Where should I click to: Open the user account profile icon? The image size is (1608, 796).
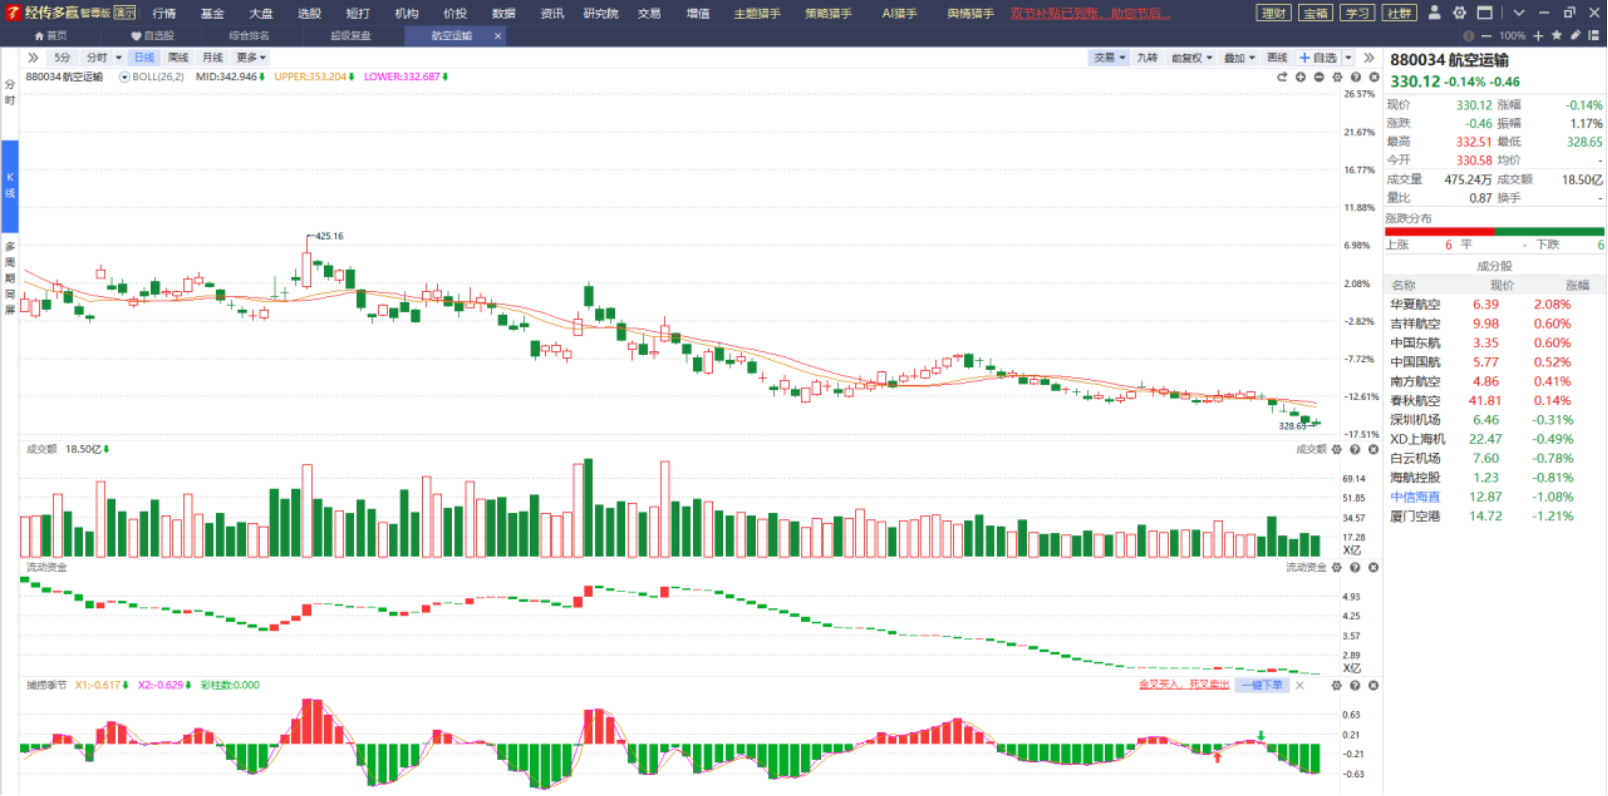[1434, 13]
